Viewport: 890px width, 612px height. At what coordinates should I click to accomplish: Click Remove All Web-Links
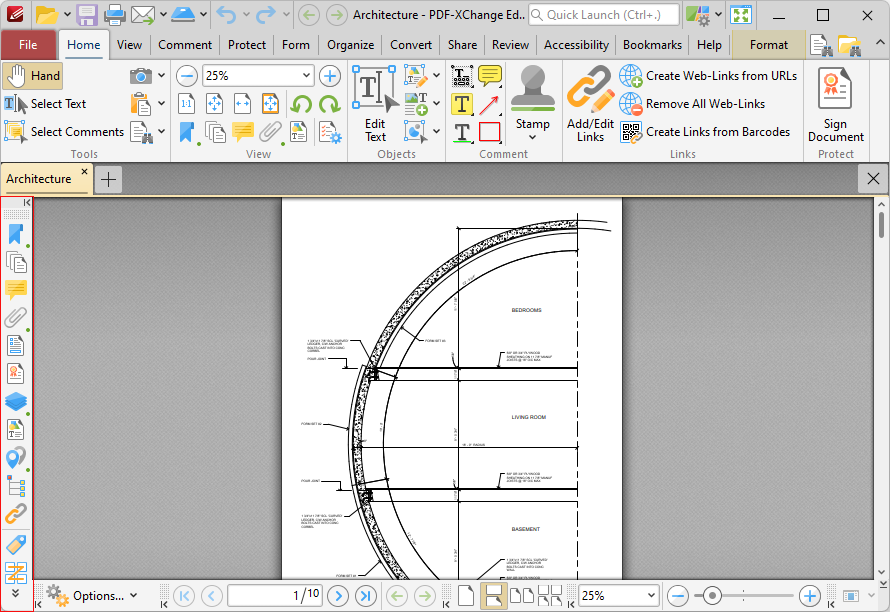[700, 103]
